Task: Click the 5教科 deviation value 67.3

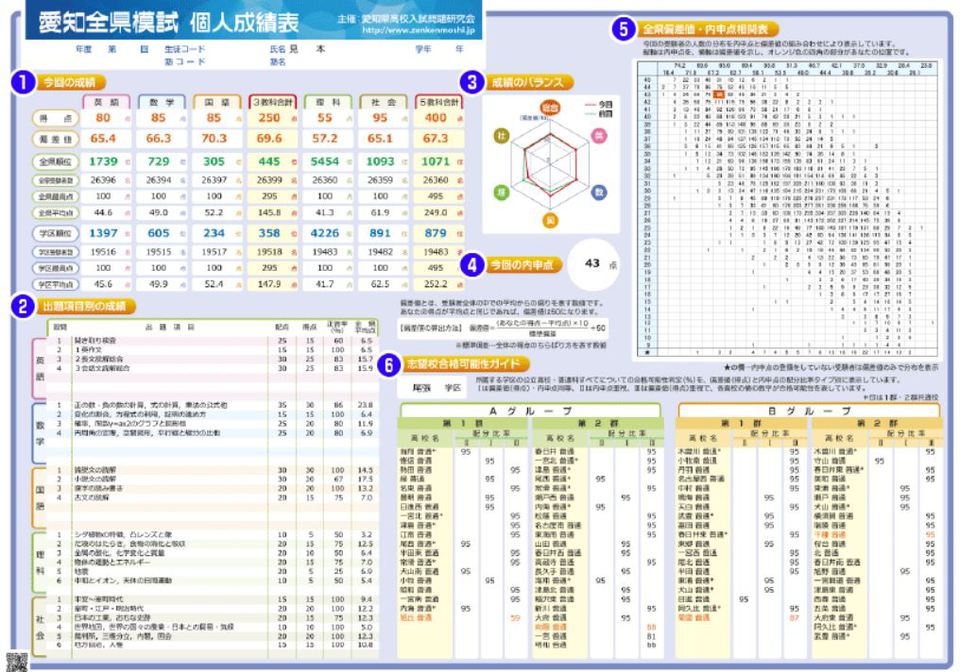Action: [435, 139]
